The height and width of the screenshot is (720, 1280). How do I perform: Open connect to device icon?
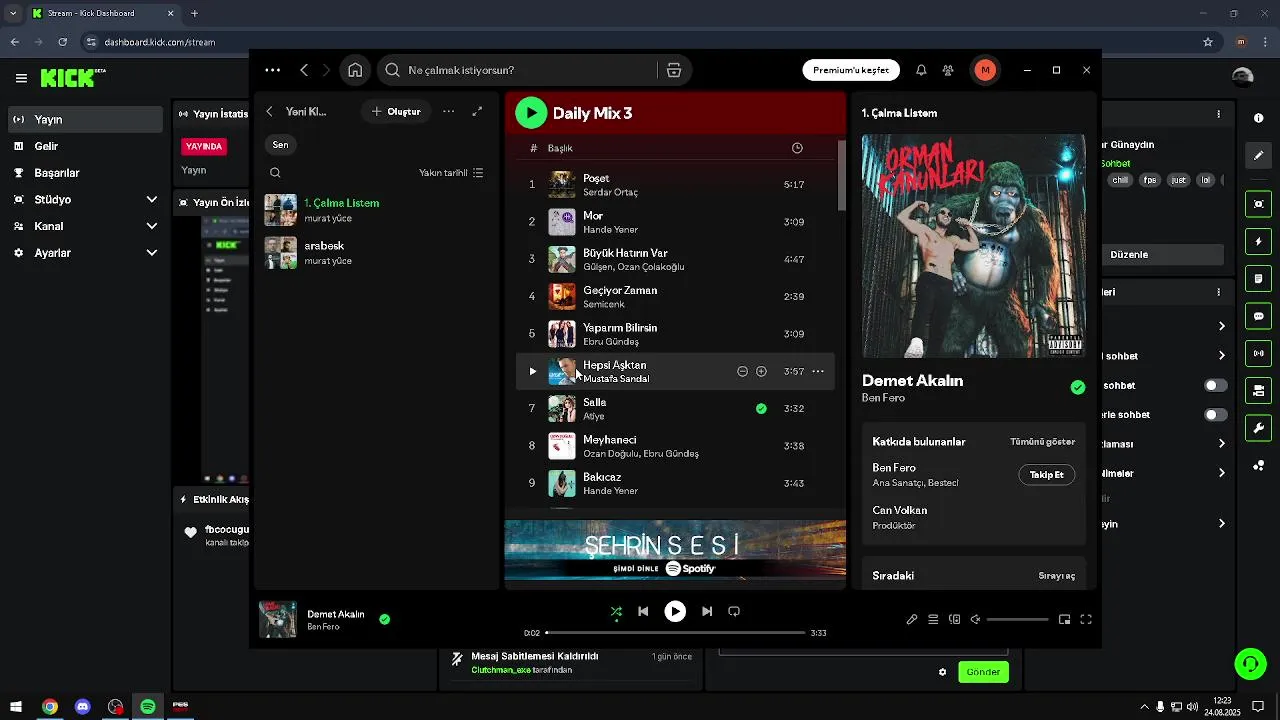click(x=954, y=619)
